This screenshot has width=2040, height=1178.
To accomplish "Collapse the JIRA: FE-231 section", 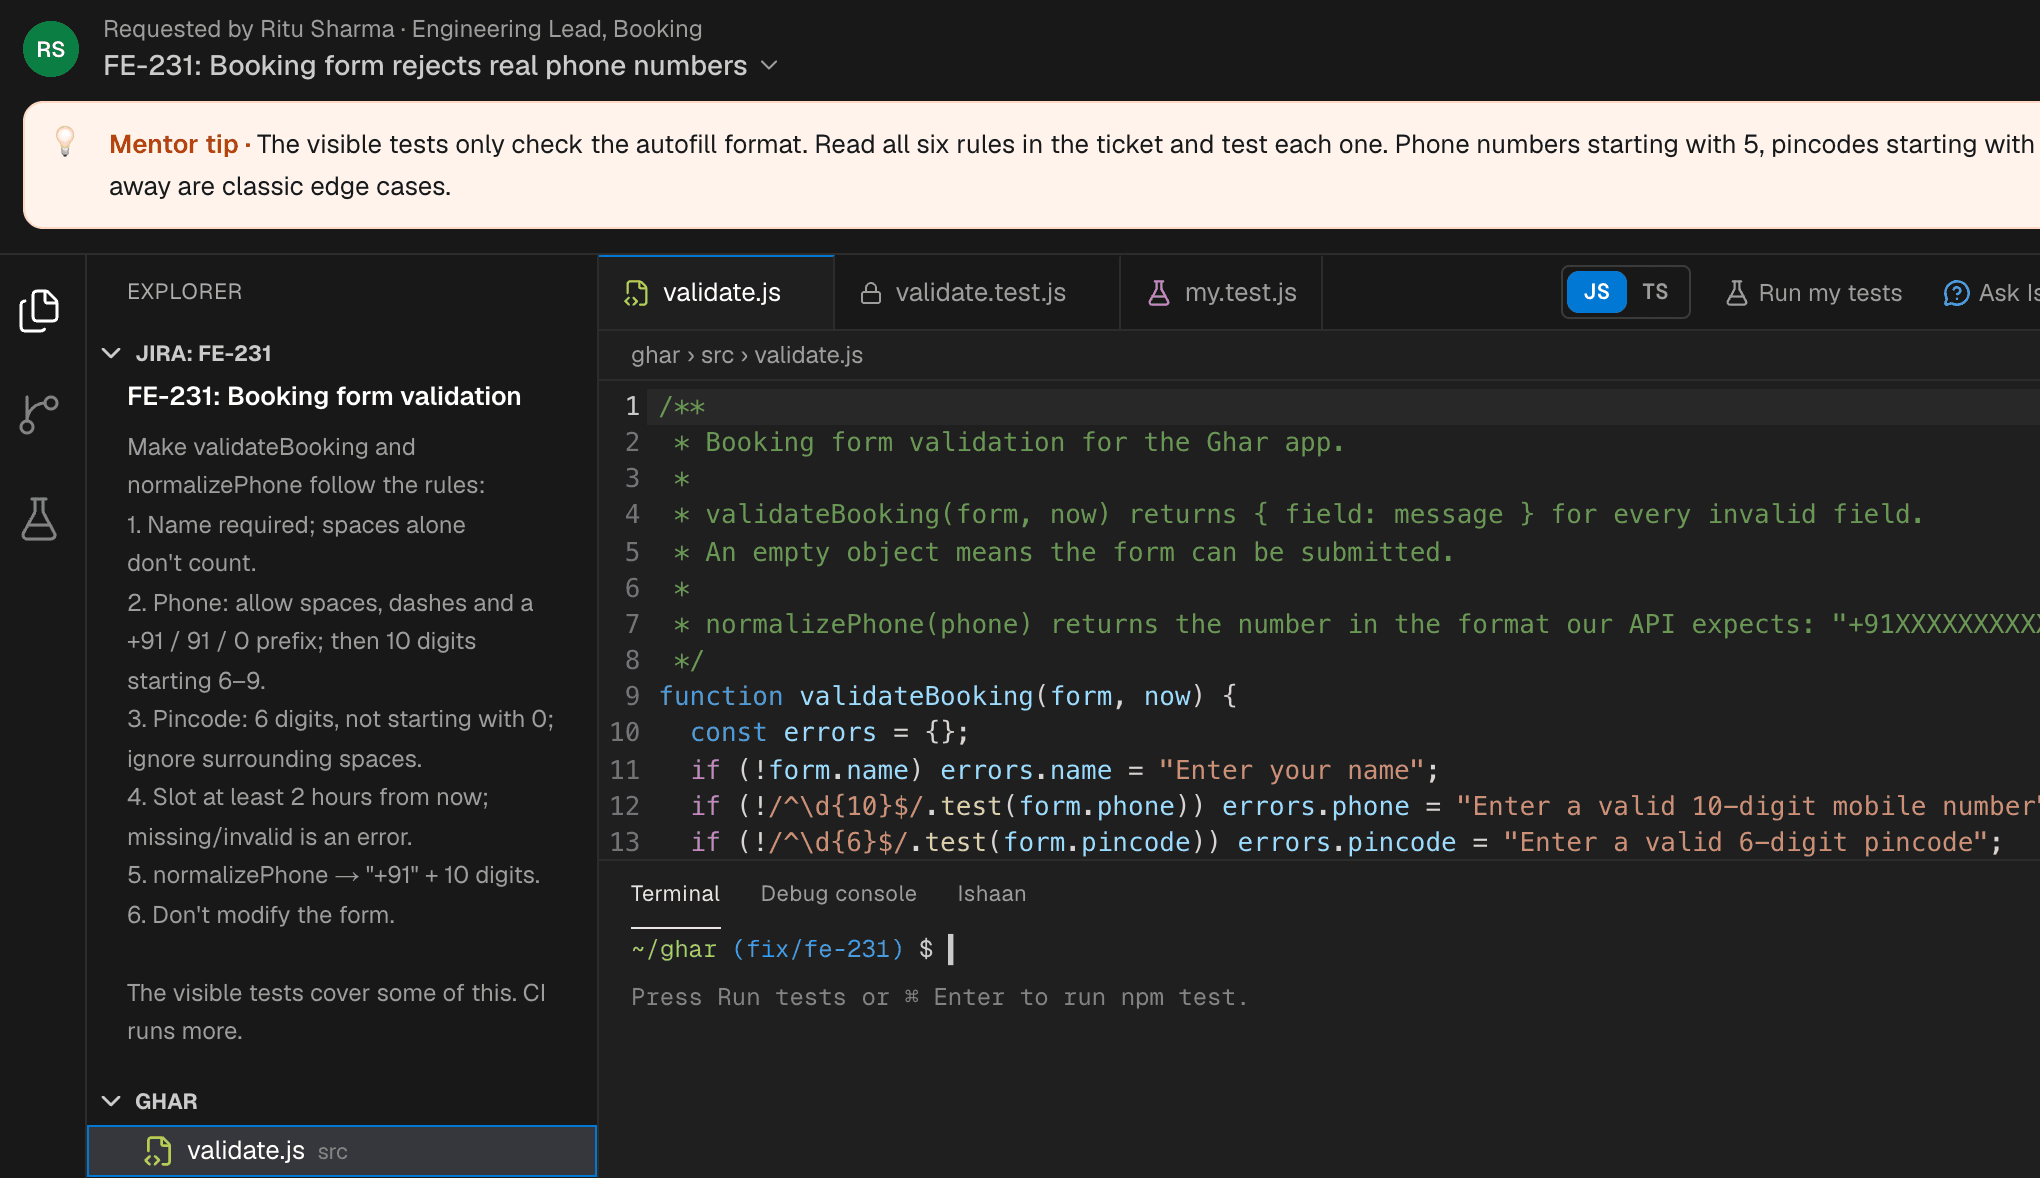I will tap(111, 353).
